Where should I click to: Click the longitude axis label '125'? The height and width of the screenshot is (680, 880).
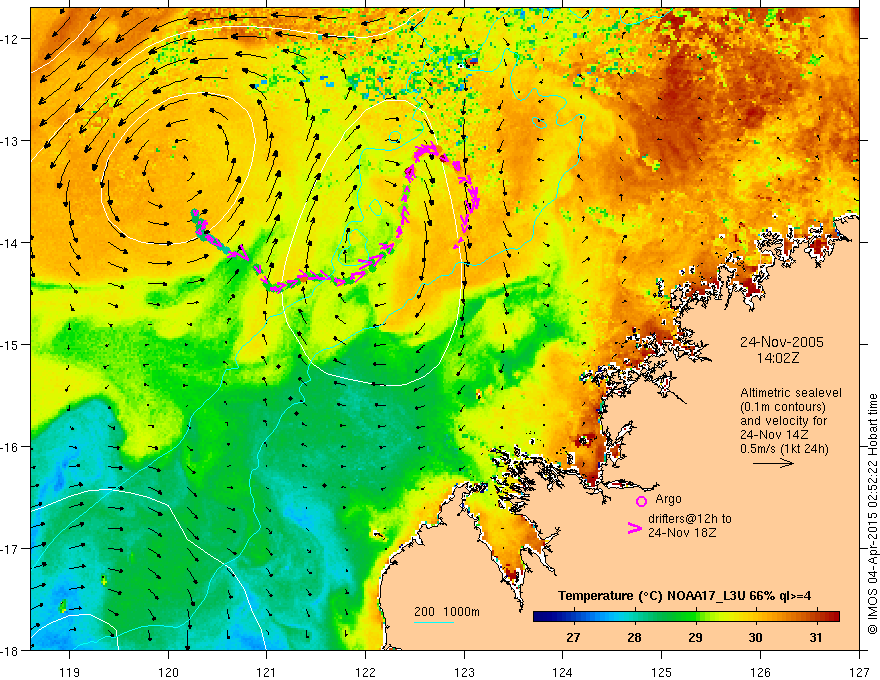pos(662,673)
